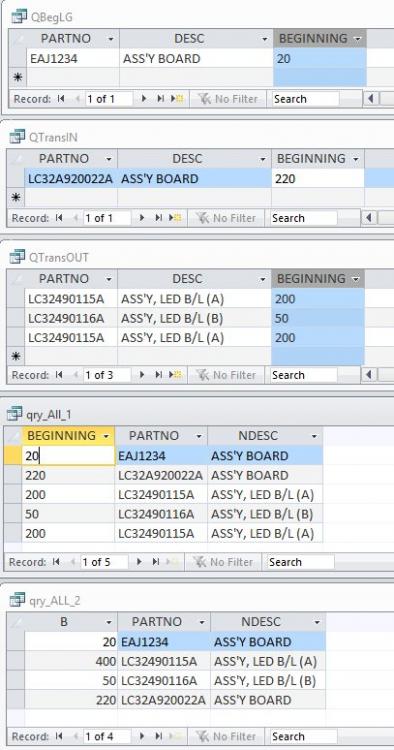Go to first record in QBegLG
This screenshot has height=750, width=394.
tap(61, 99)
